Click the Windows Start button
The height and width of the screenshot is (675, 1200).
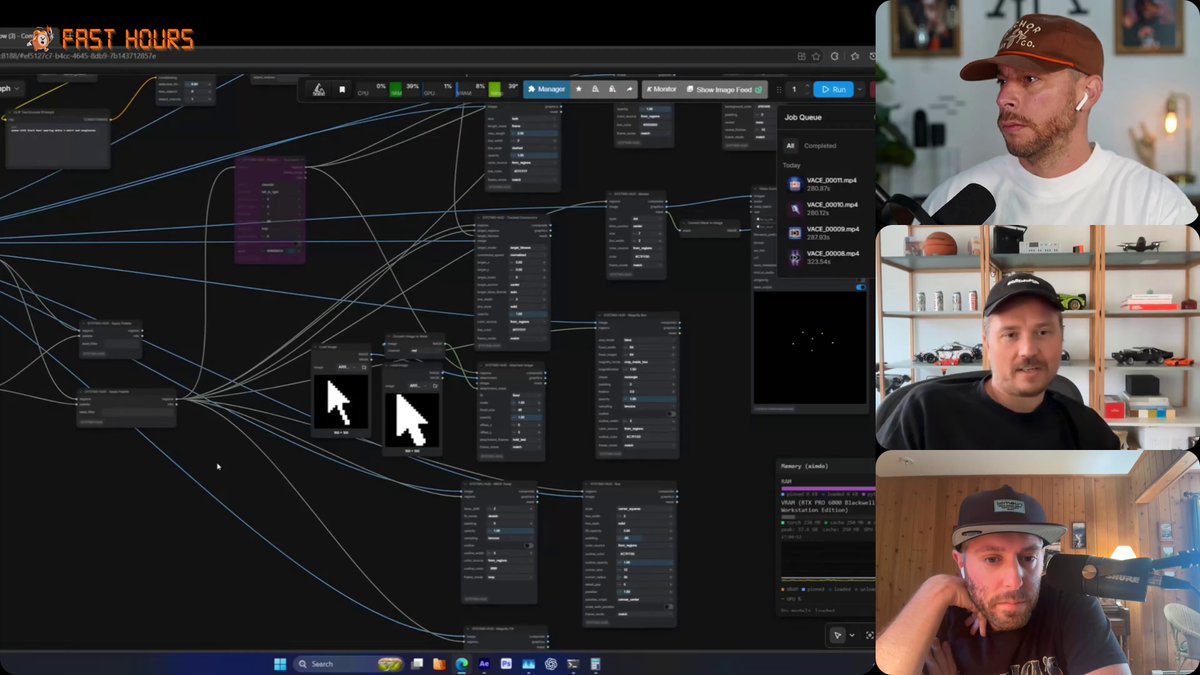click(x=280, y=664)
